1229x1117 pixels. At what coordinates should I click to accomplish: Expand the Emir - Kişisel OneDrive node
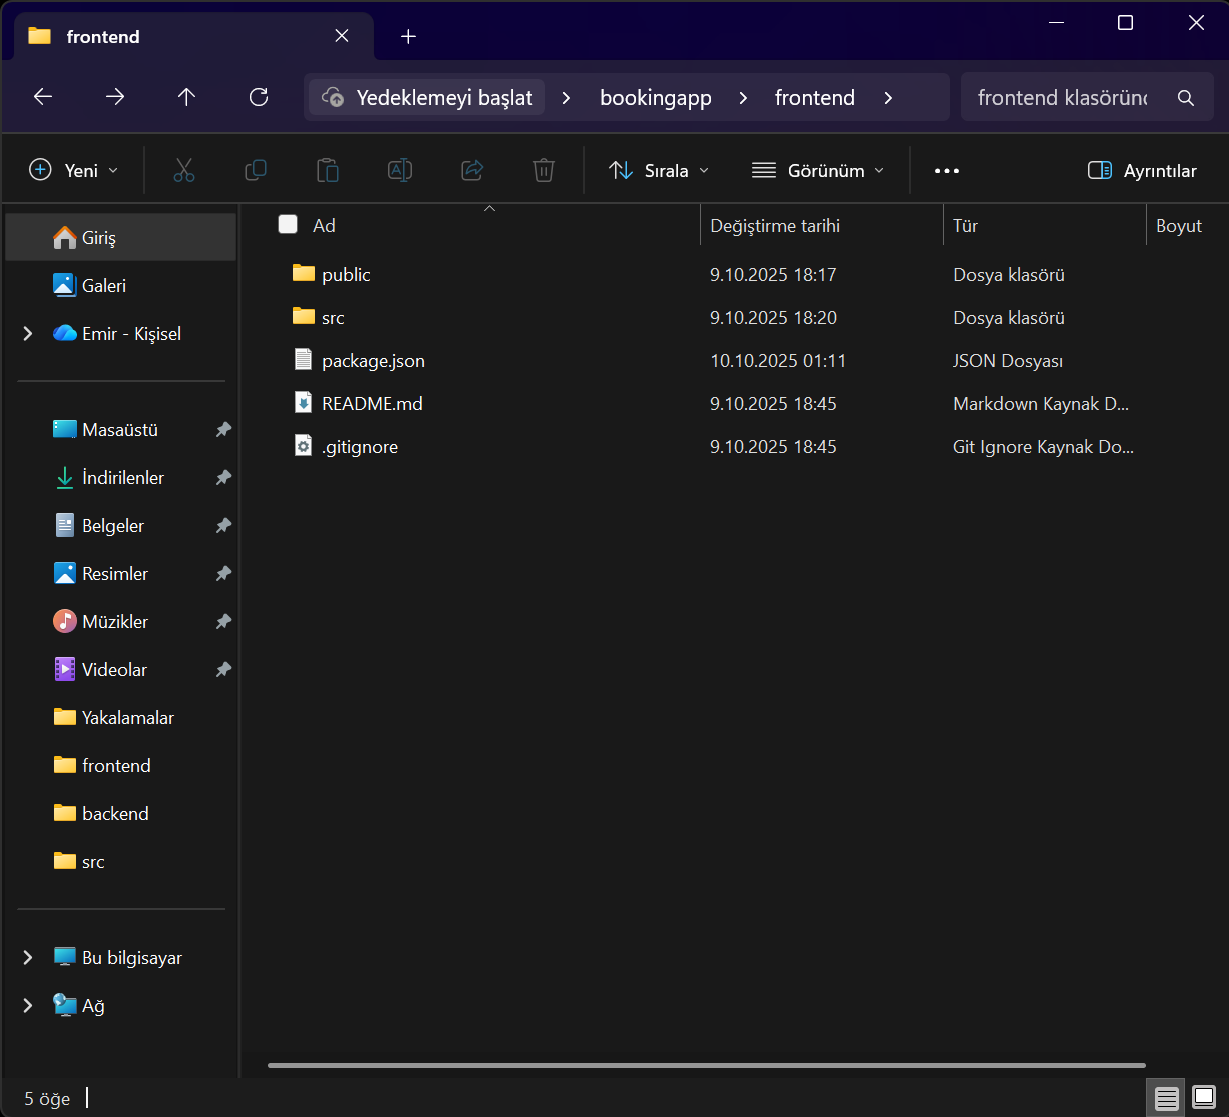[x=28, y=334]
